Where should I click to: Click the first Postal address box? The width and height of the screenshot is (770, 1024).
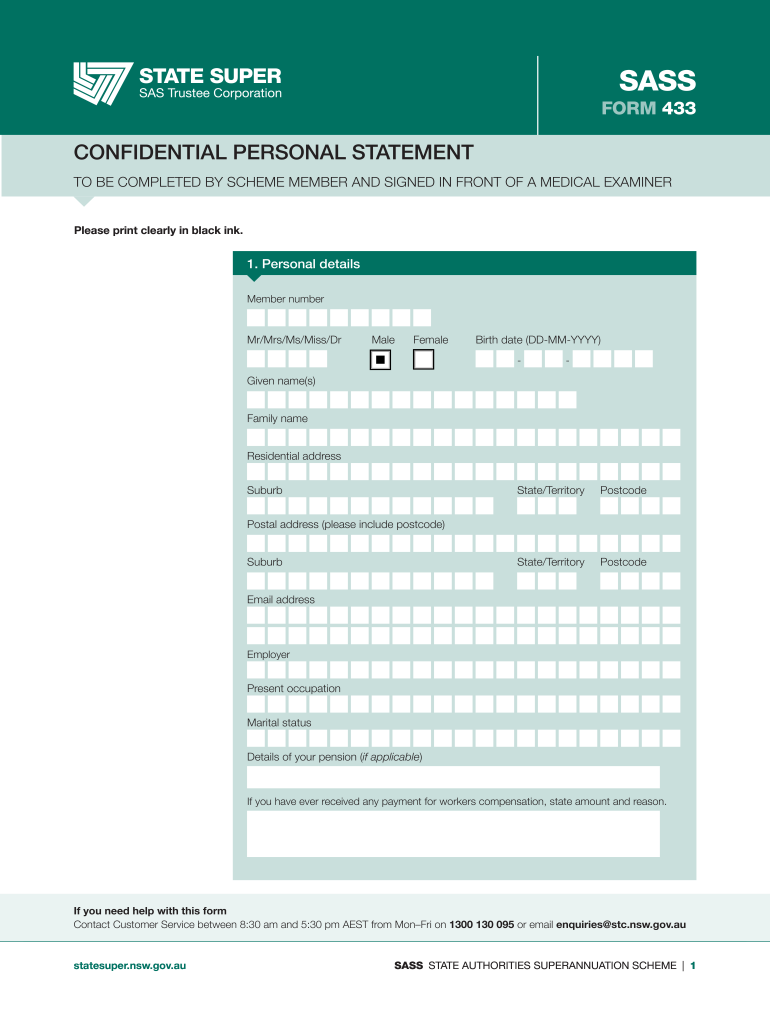click(256, 543)
